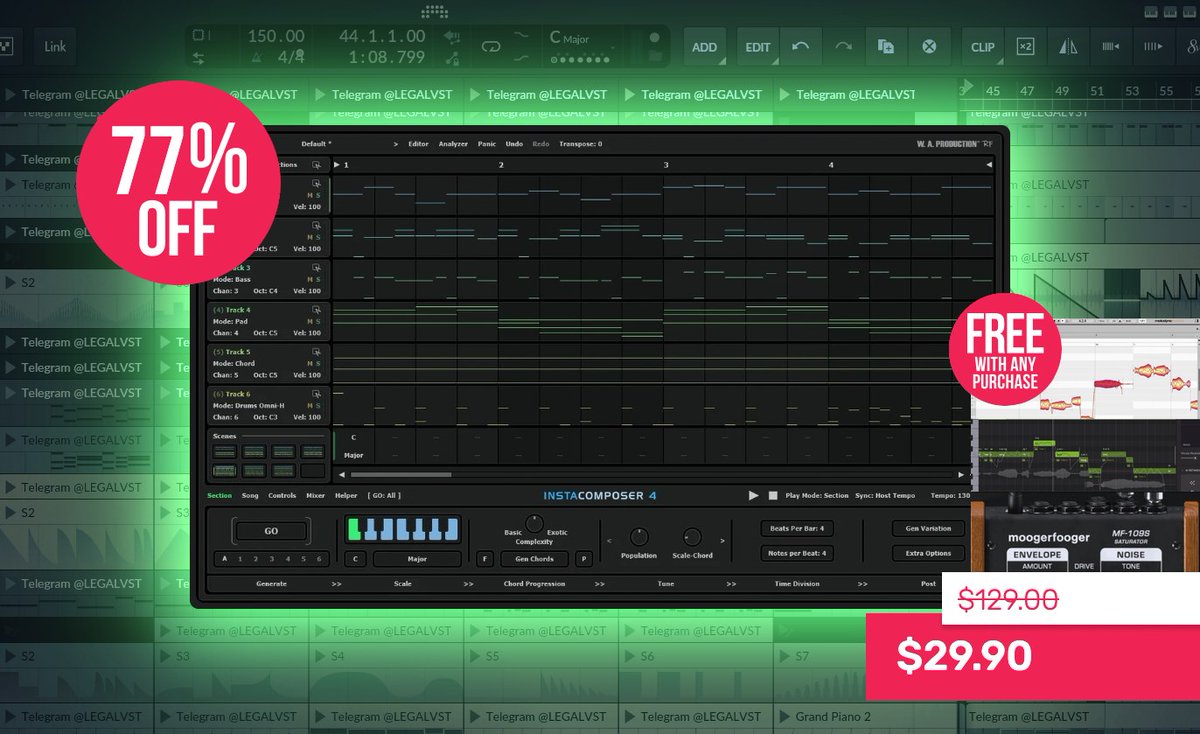Double clip length with the x2 icon

click(x=1025, y=46)
